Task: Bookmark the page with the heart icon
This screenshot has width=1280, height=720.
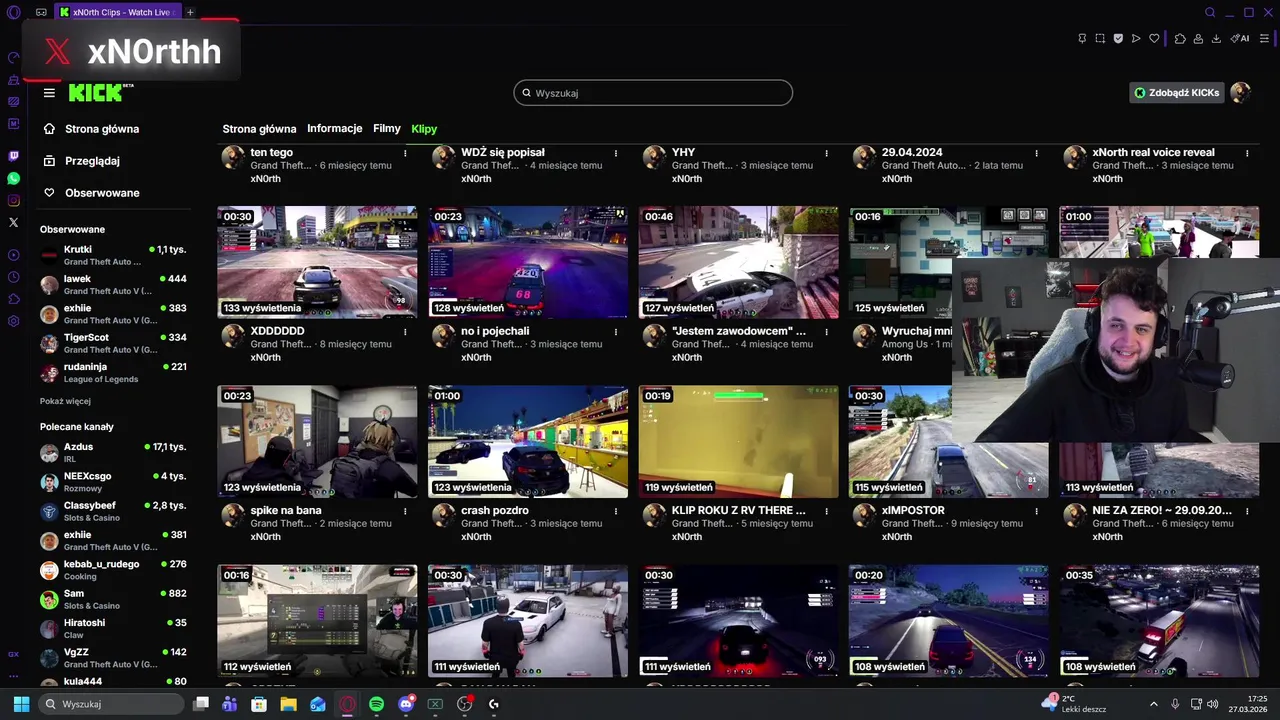Action: pyautogui.click(x=1154, y=39)
